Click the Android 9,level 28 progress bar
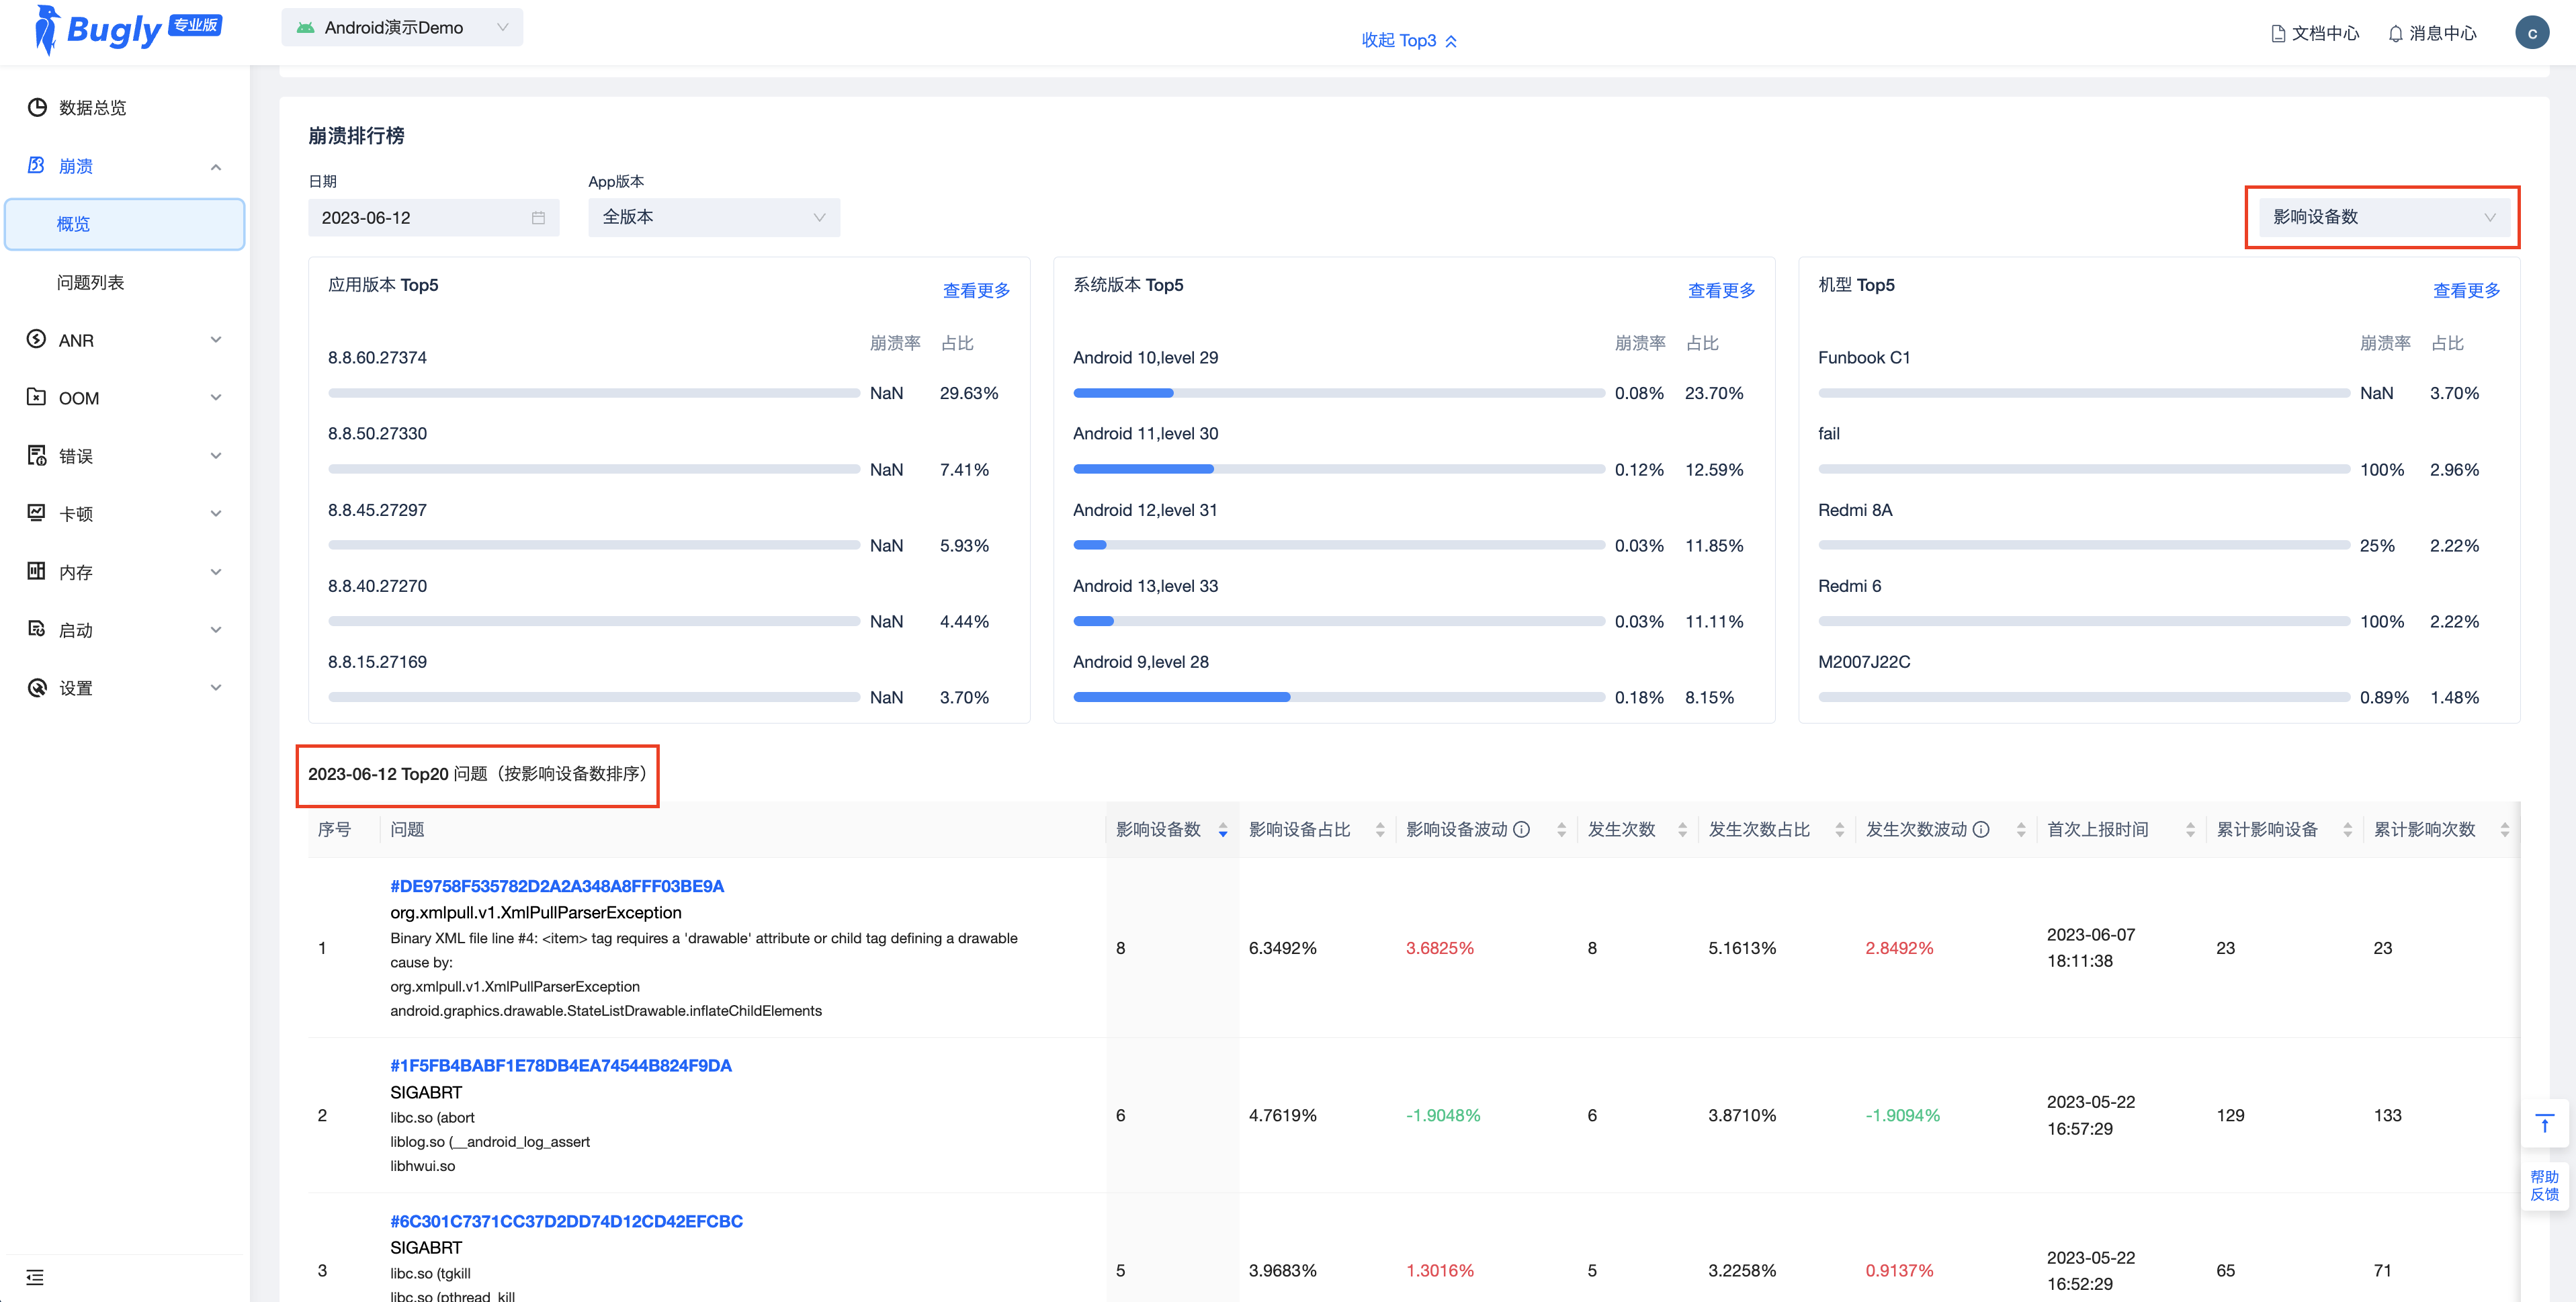This screenshot has height=1302, width=2576. coord(1338,697)
